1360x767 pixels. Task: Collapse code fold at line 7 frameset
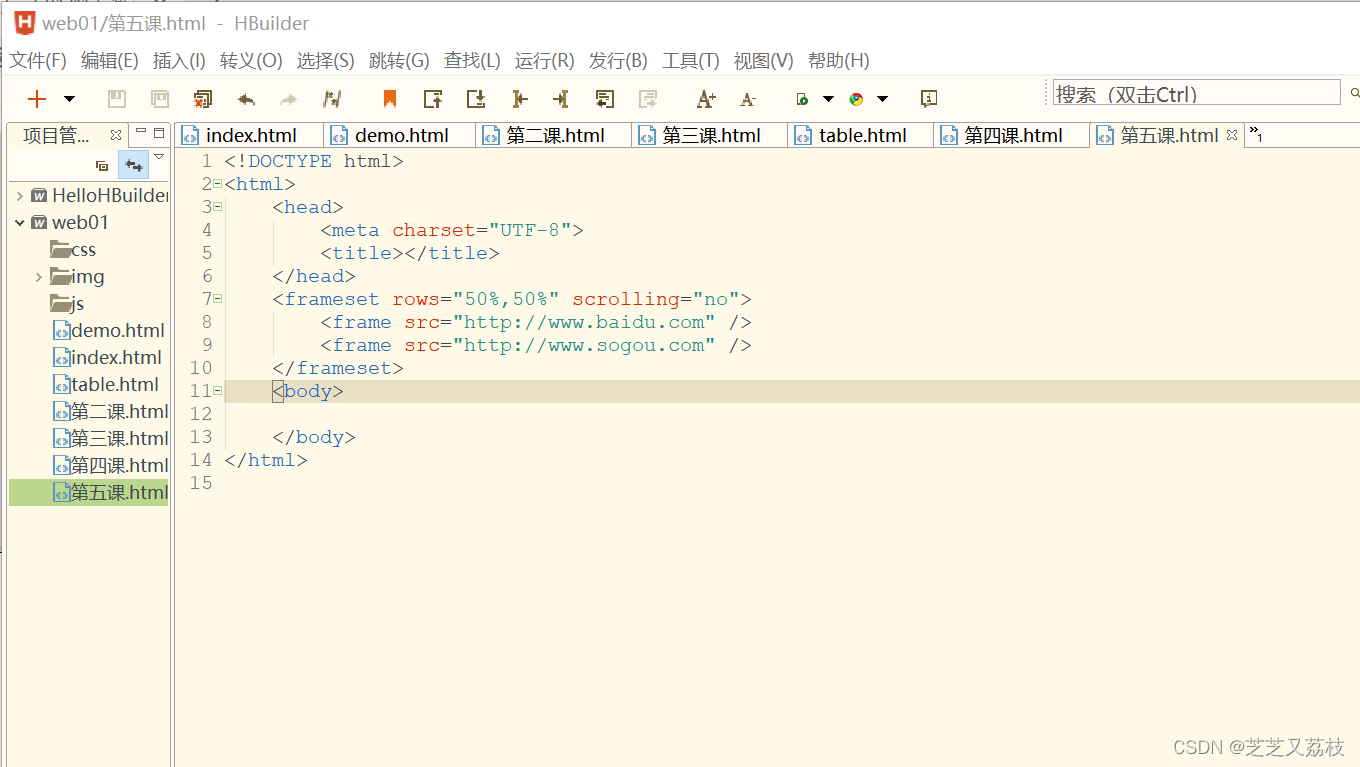click(217, 298)
